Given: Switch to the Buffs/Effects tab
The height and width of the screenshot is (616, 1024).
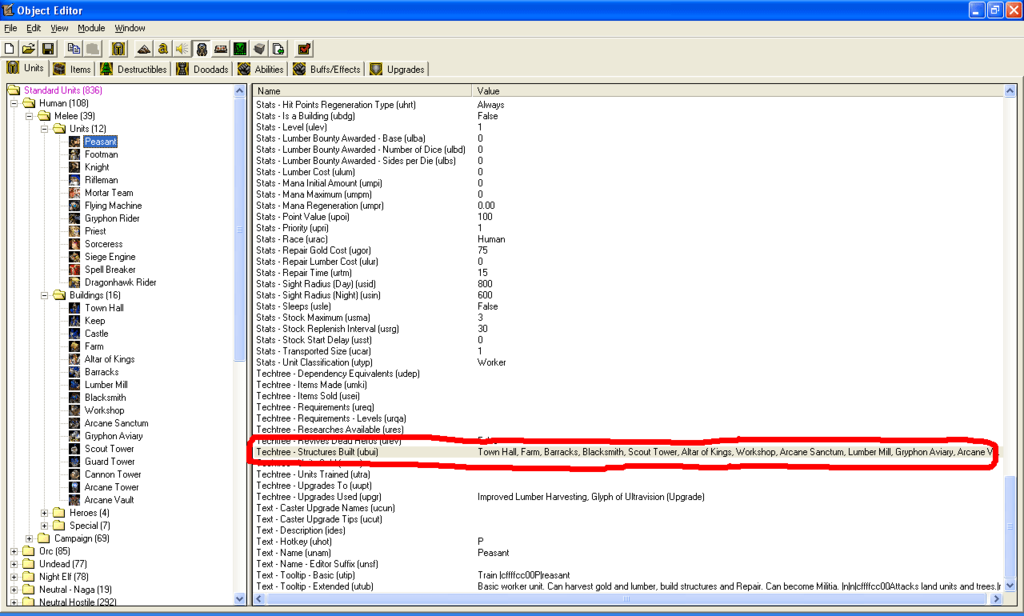Looking at the screenshot, I should [327, 69].
